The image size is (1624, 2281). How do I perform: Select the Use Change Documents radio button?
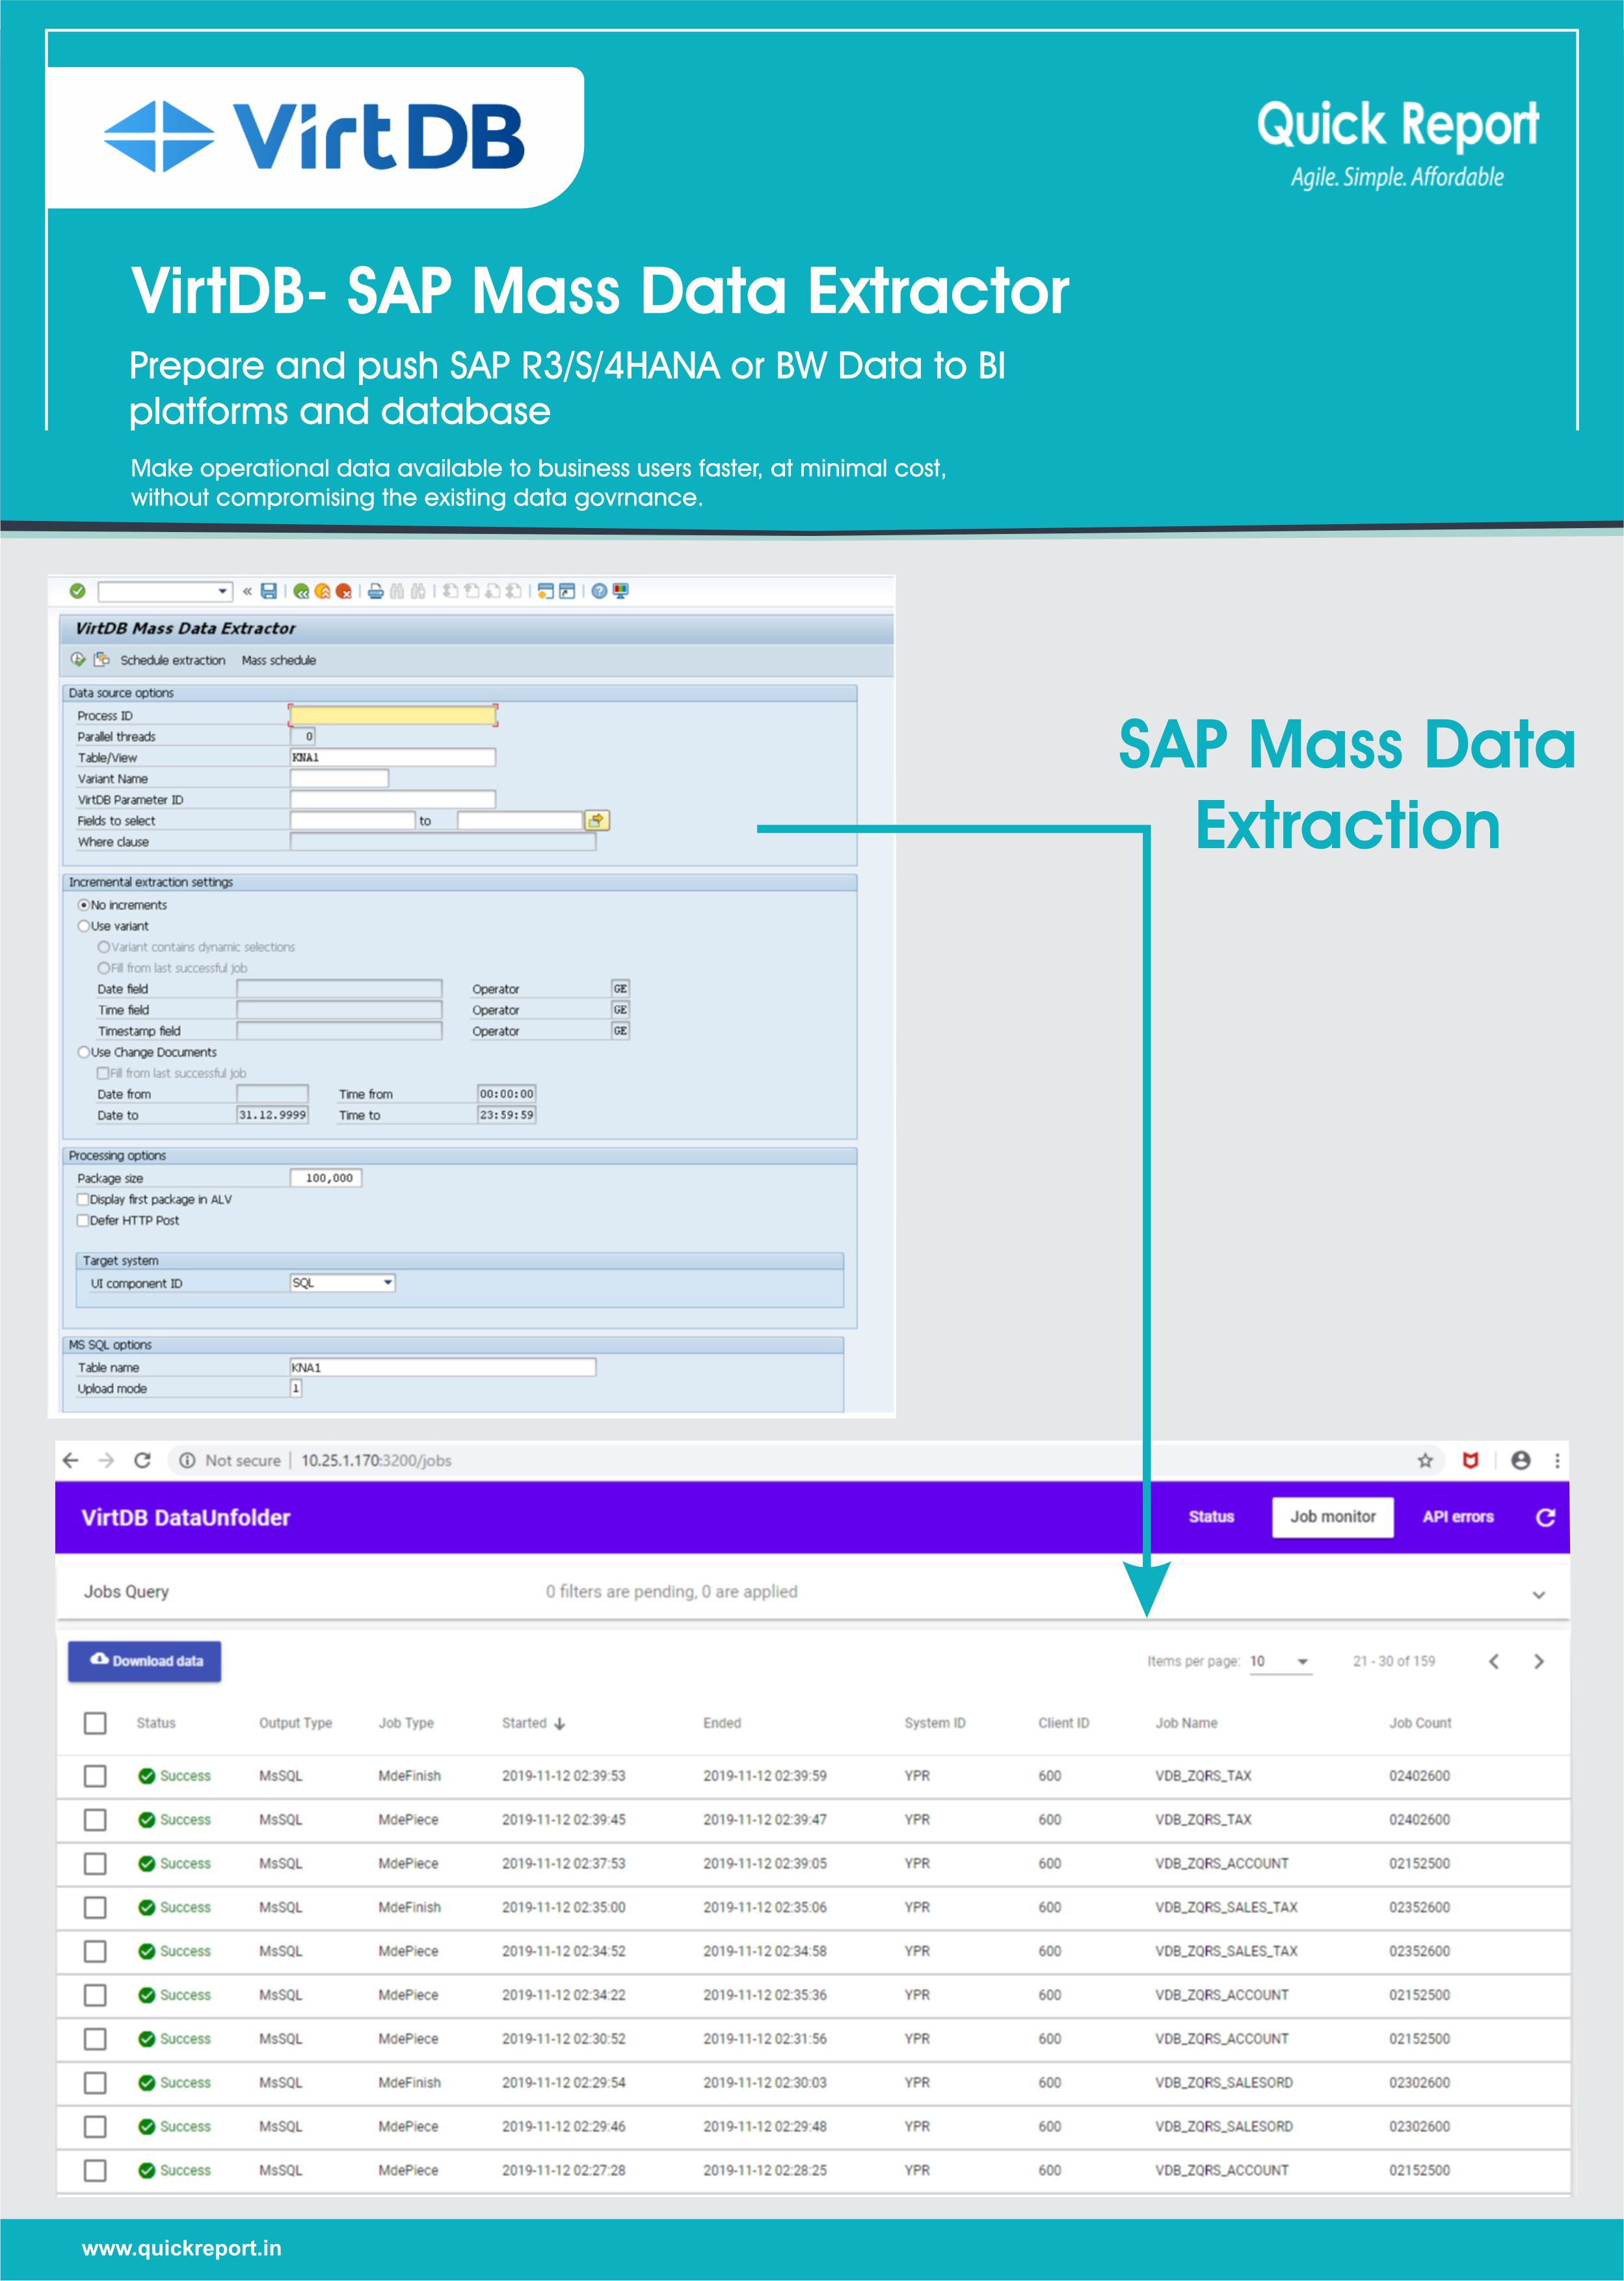coord(84,1052)
